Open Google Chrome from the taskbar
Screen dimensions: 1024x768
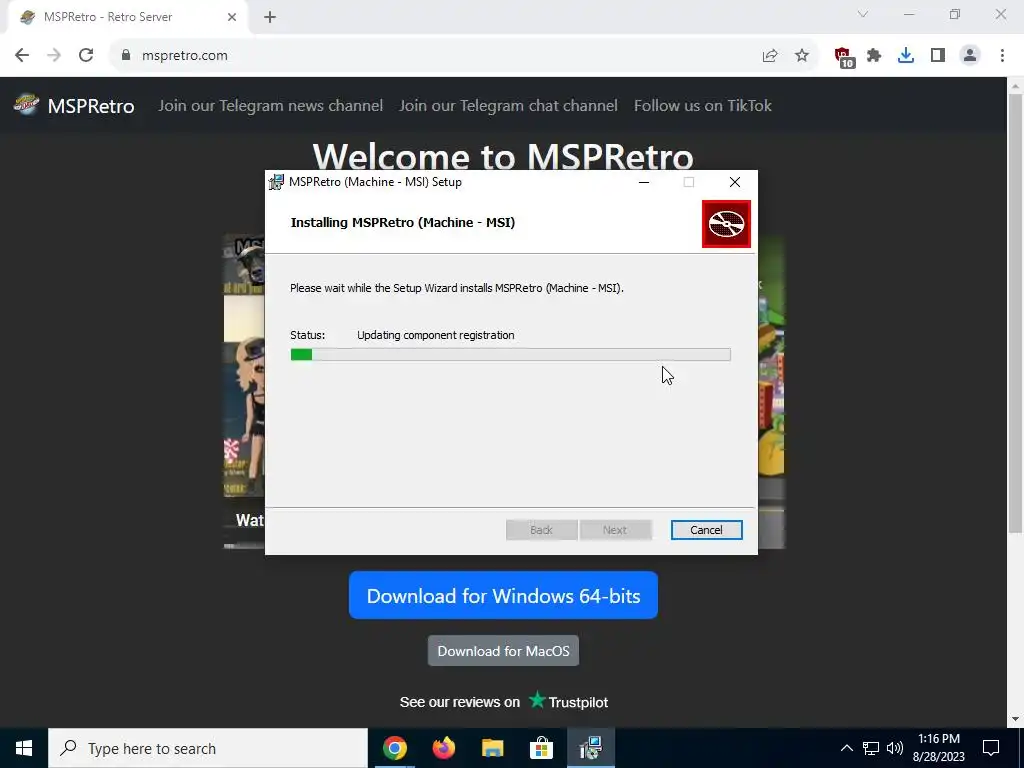pos(394,748)
